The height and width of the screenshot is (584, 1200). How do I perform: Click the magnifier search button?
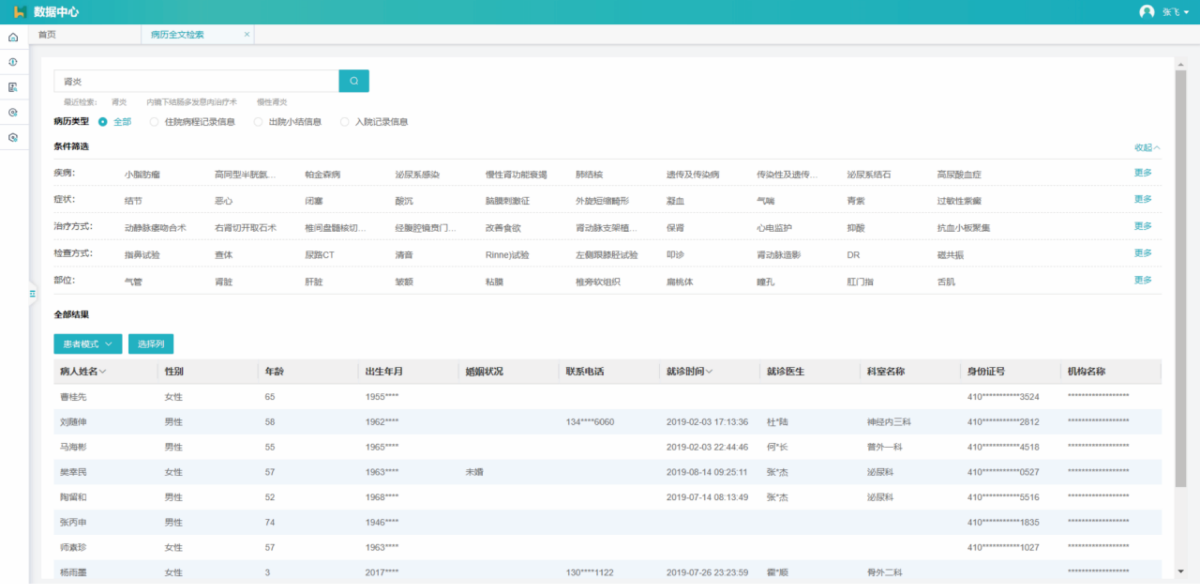pos(354,81)
